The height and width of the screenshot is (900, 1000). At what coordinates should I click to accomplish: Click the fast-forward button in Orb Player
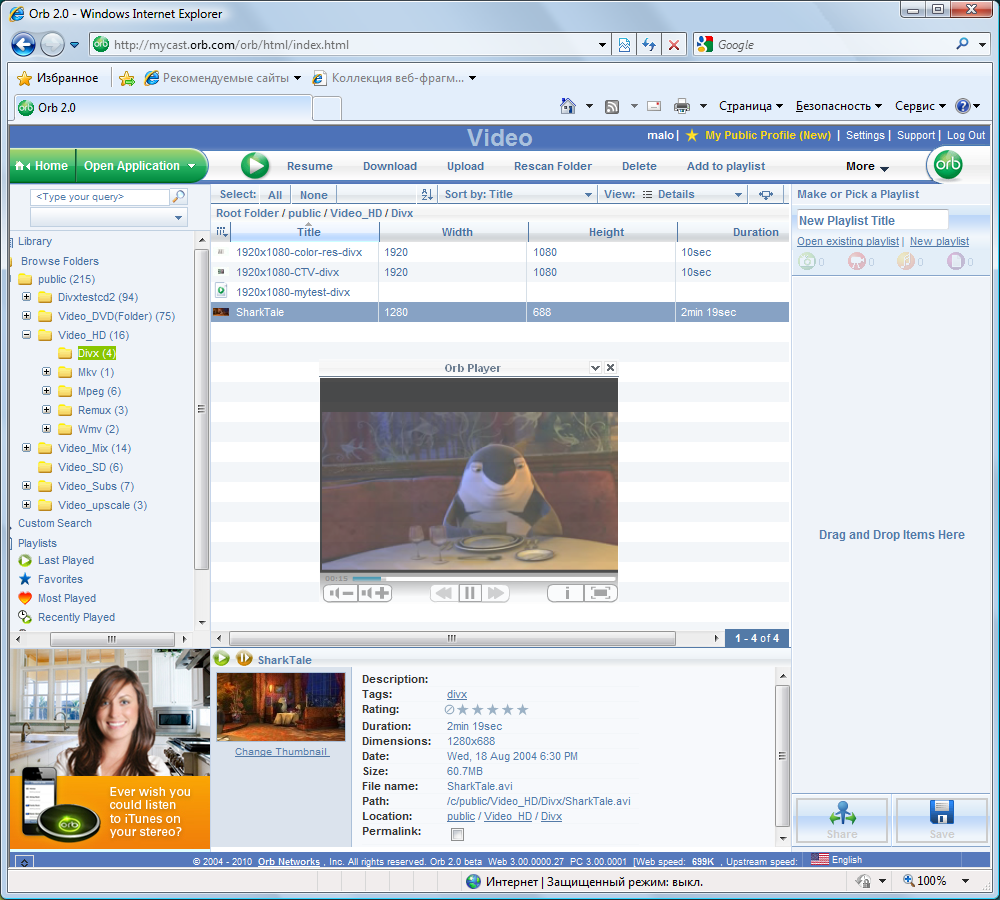coord(496,593)
